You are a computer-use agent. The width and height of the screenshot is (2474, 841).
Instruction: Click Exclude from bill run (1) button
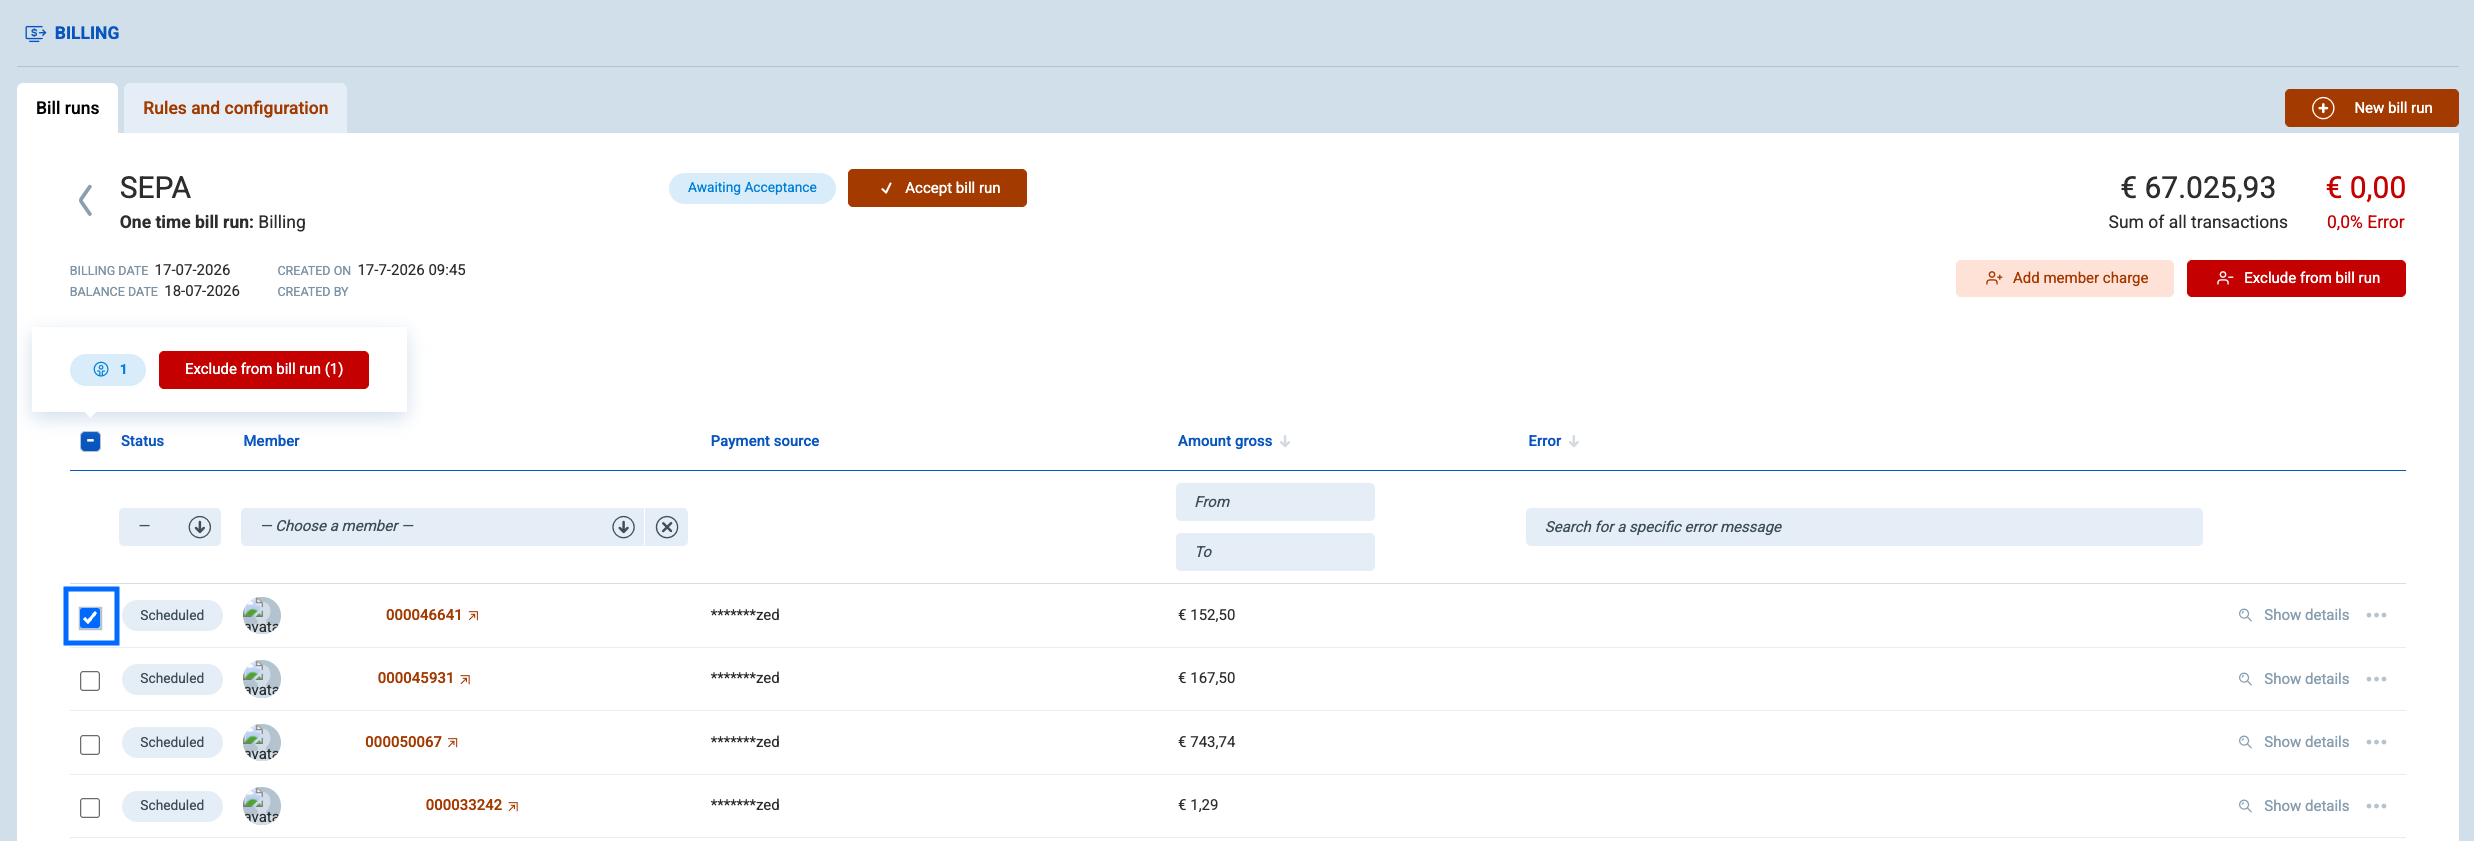(264, 369)
